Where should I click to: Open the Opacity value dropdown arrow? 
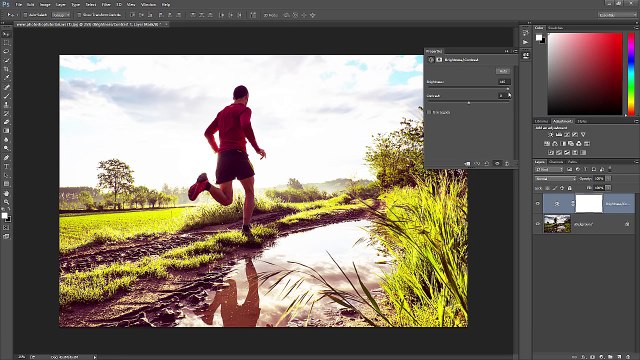click(609, 179)
